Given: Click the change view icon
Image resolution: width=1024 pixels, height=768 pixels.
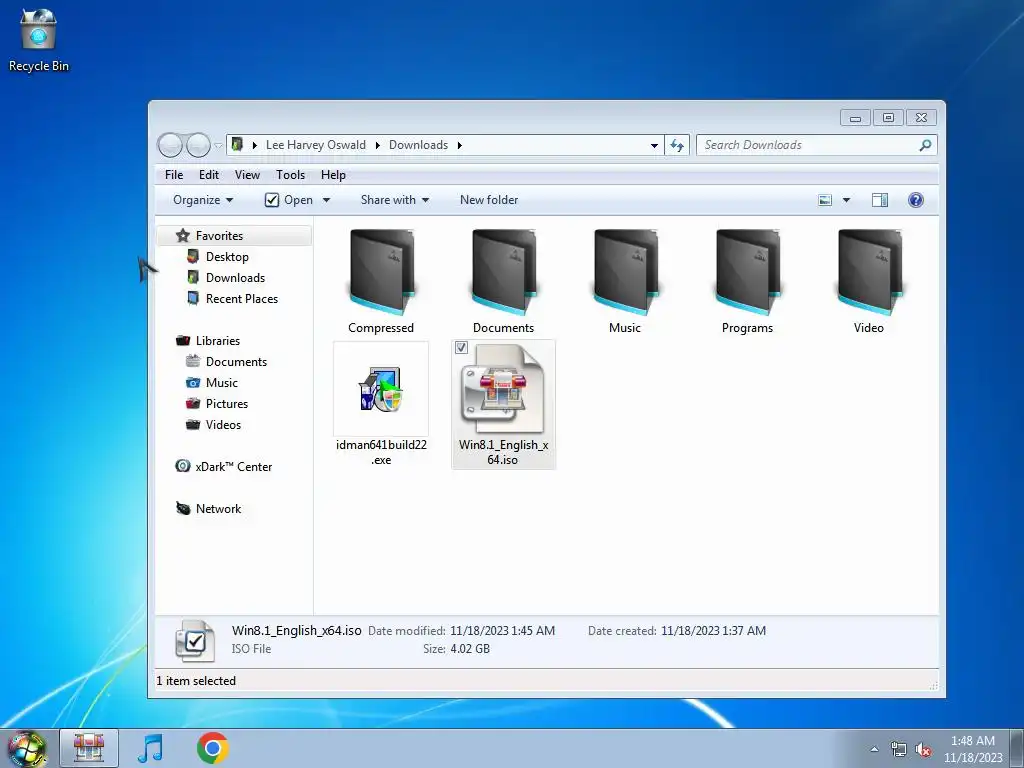Looking at the screenshot, I should coord(825,200).
